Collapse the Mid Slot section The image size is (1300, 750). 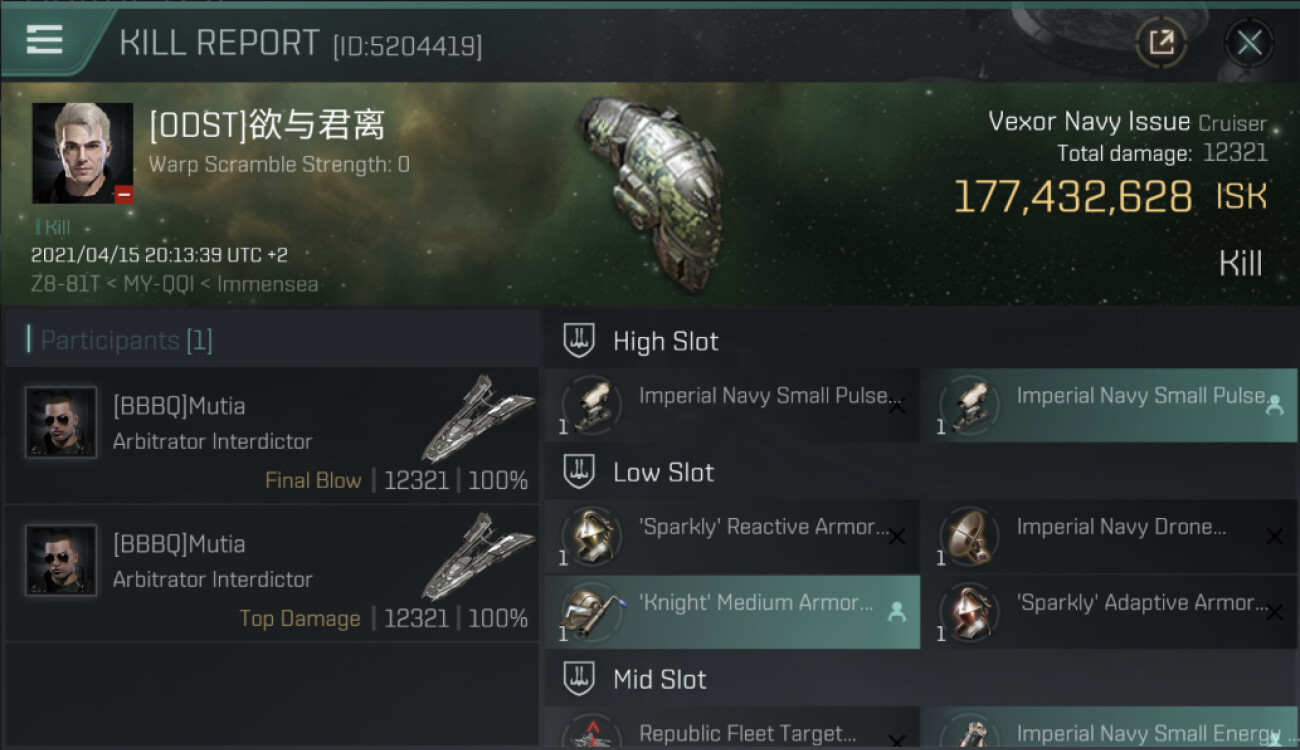[x=579, y=680]
